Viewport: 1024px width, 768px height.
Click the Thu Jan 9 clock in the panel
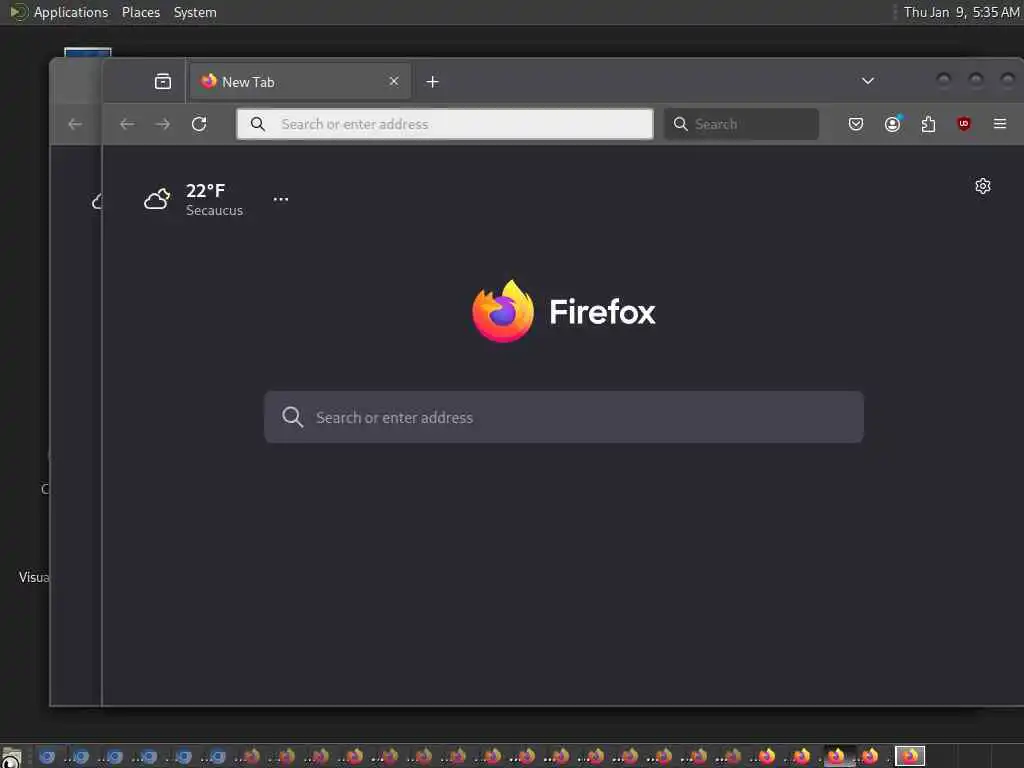click(x=961, y=12)
